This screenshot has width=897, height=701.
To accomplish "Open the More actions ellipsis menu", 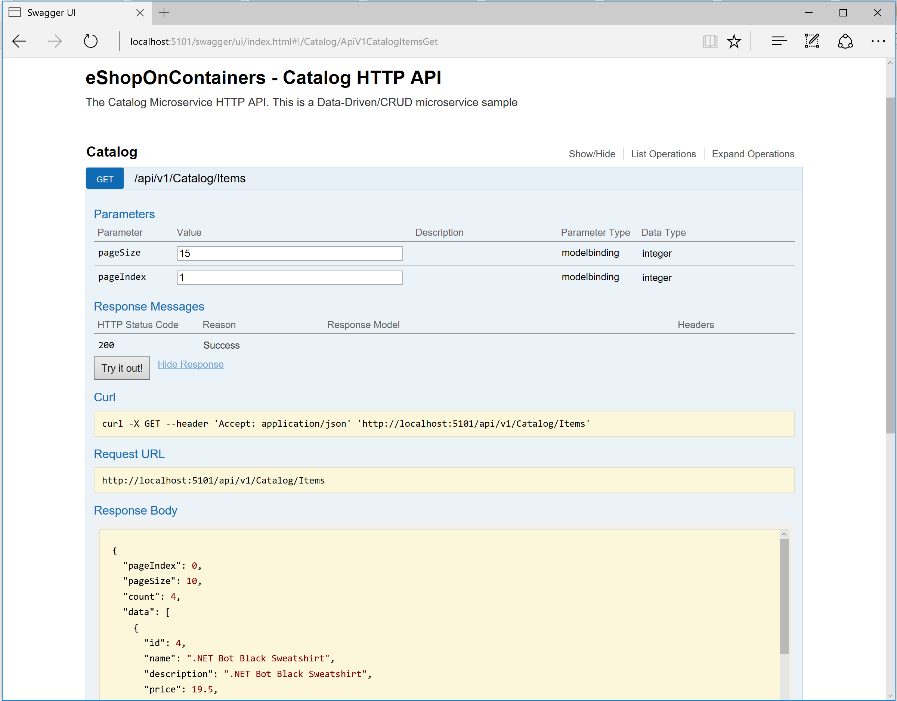I will click(878, 41).
